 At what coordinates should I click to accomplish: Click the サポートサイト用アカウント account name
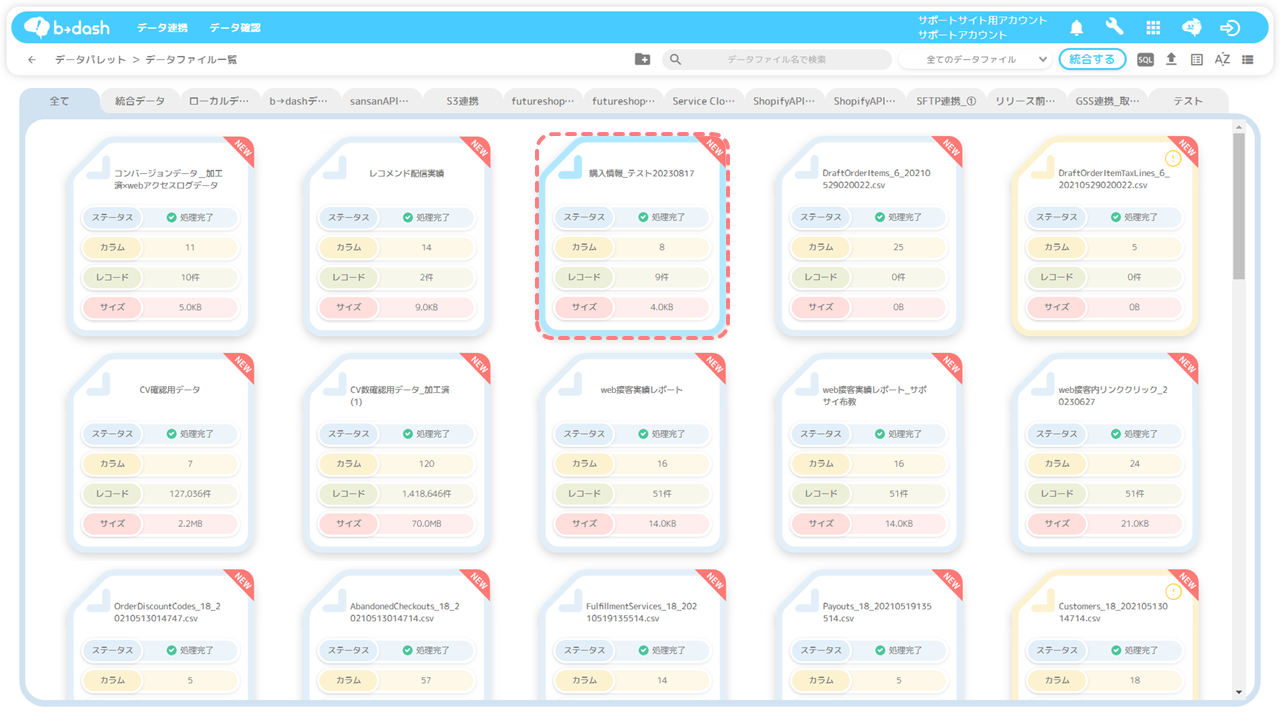[x=982, y=20]
